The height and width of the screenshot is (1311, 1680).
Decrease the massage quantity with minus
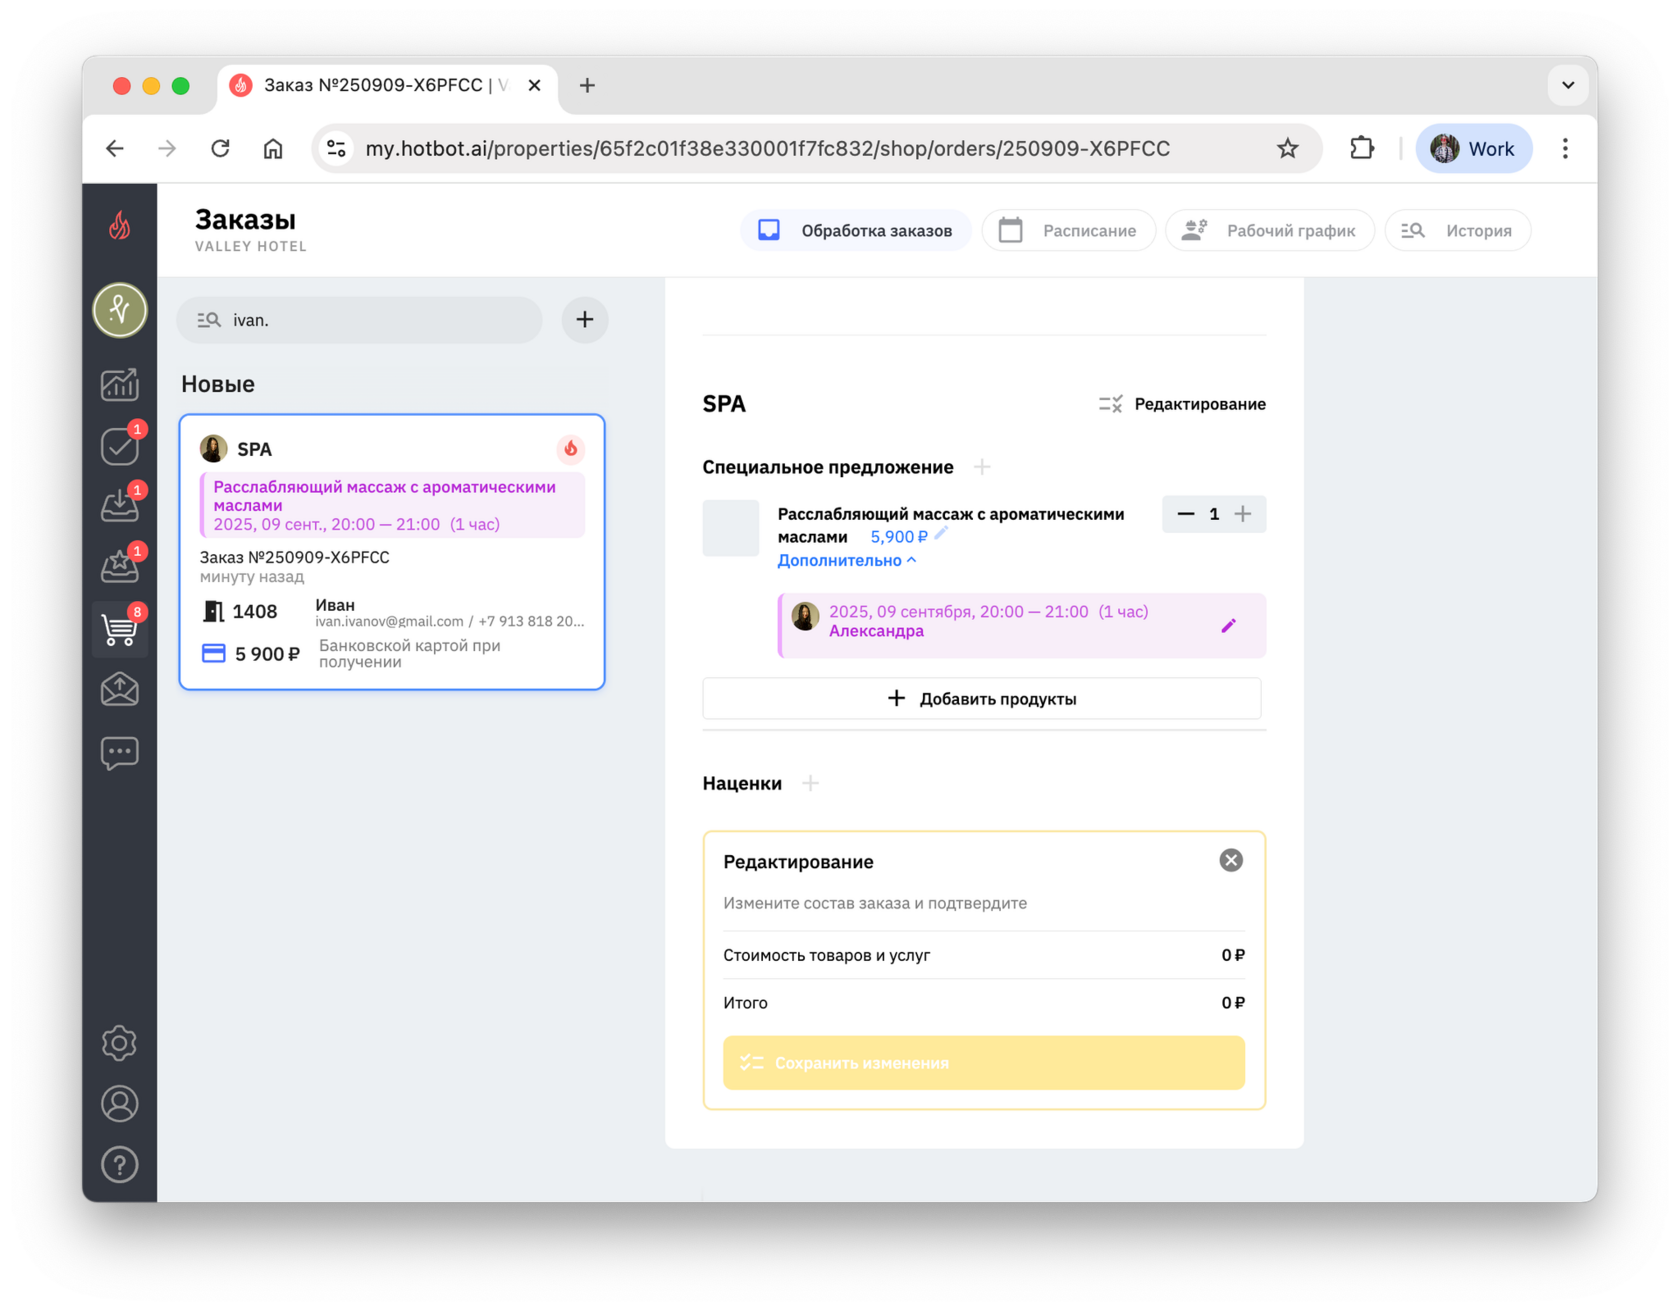(1186, 514)
